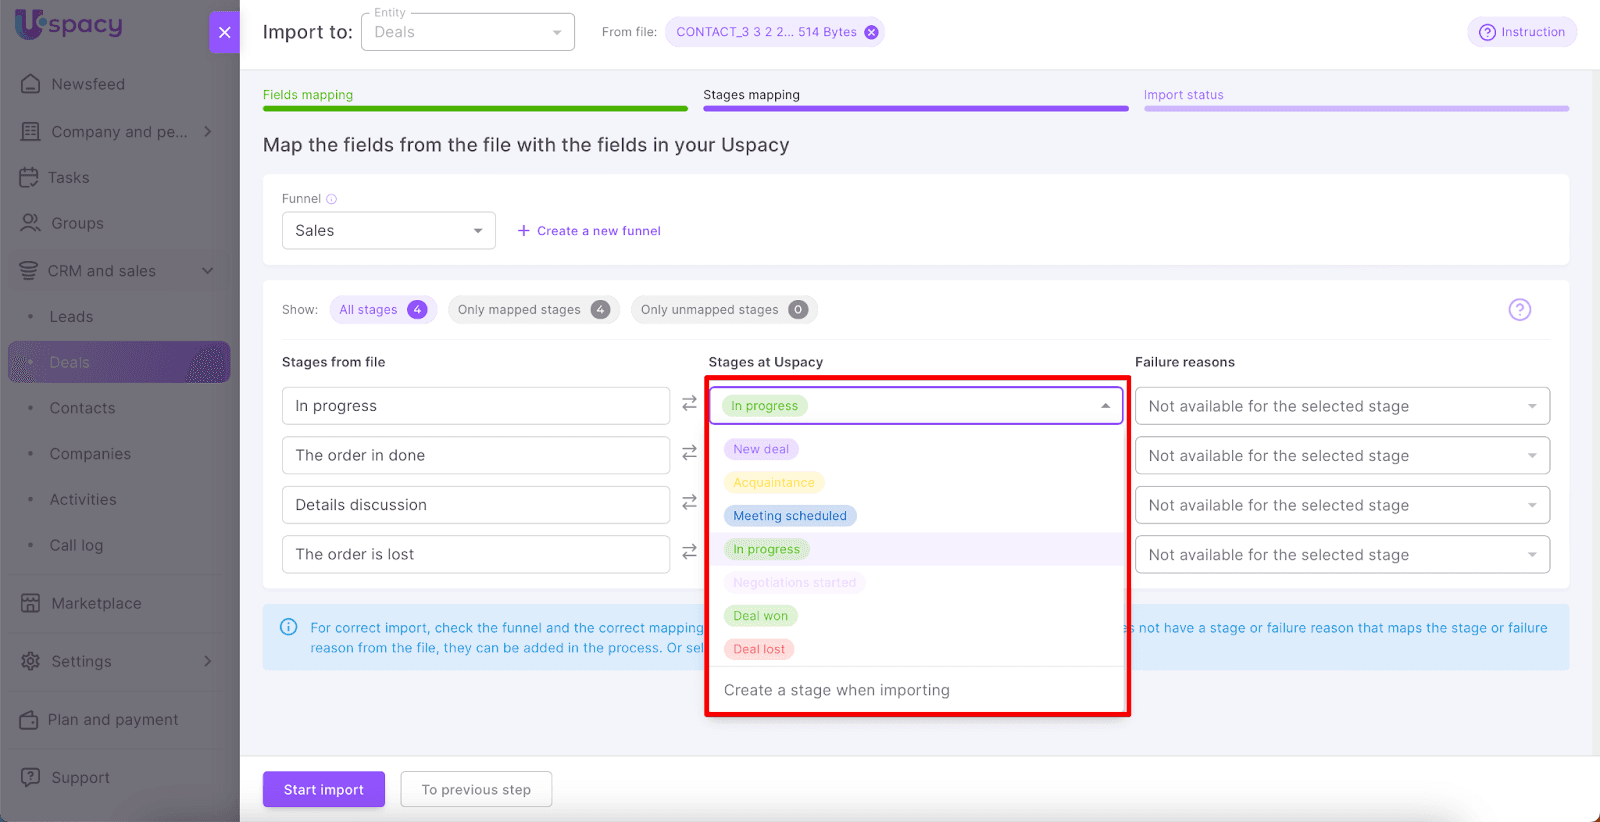Click the Uspacy logo
The height and width of the screenshot is (822, 1600).
69,25
